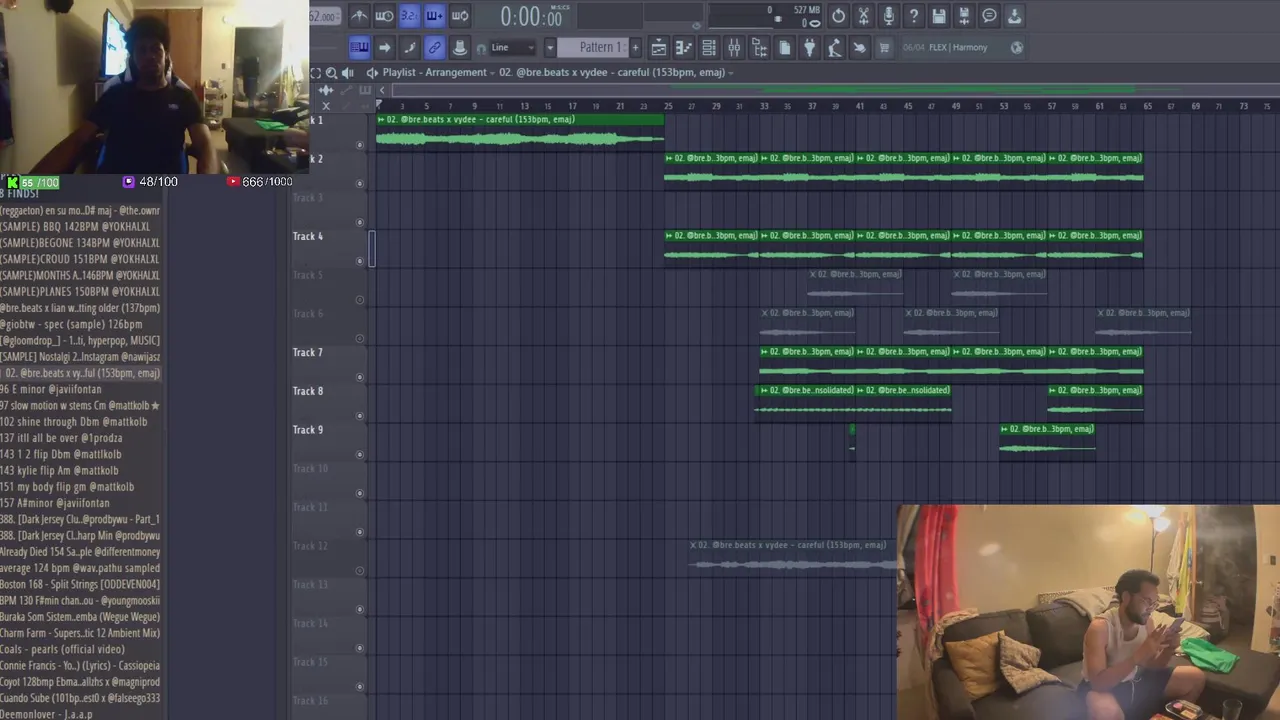Click the scissors audio editor icon

pyautogui.click(x=863, y=15)
